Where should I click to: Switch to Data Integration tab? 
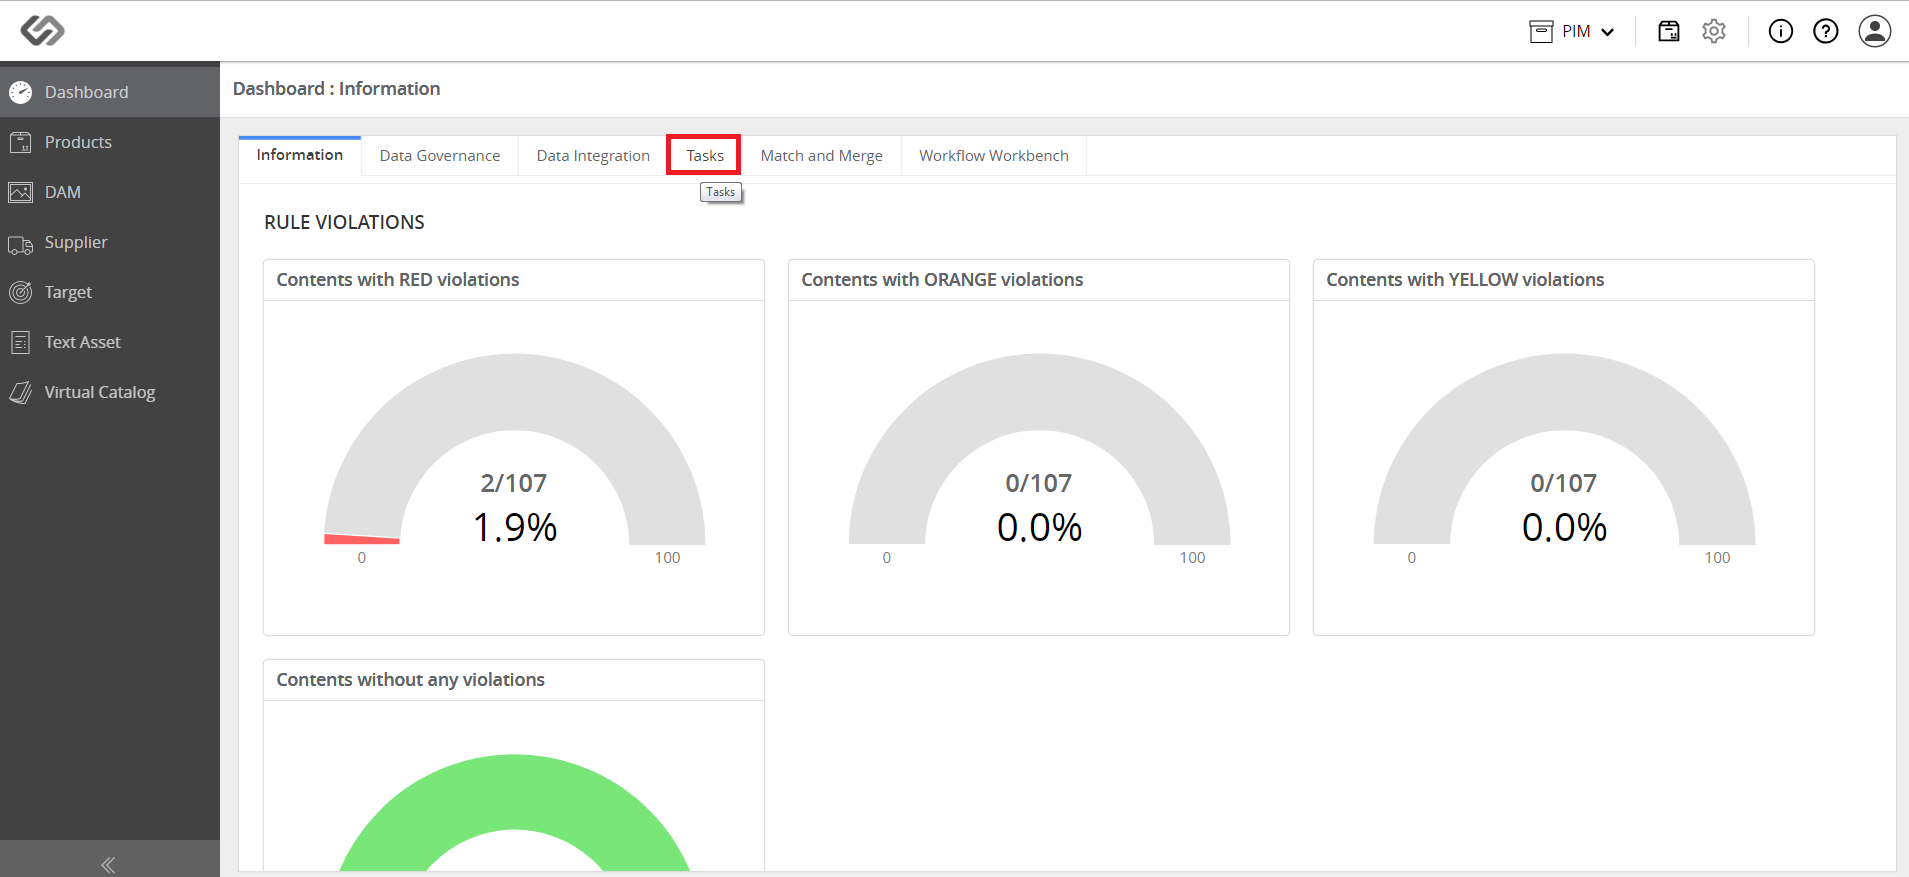pos(593,156)
